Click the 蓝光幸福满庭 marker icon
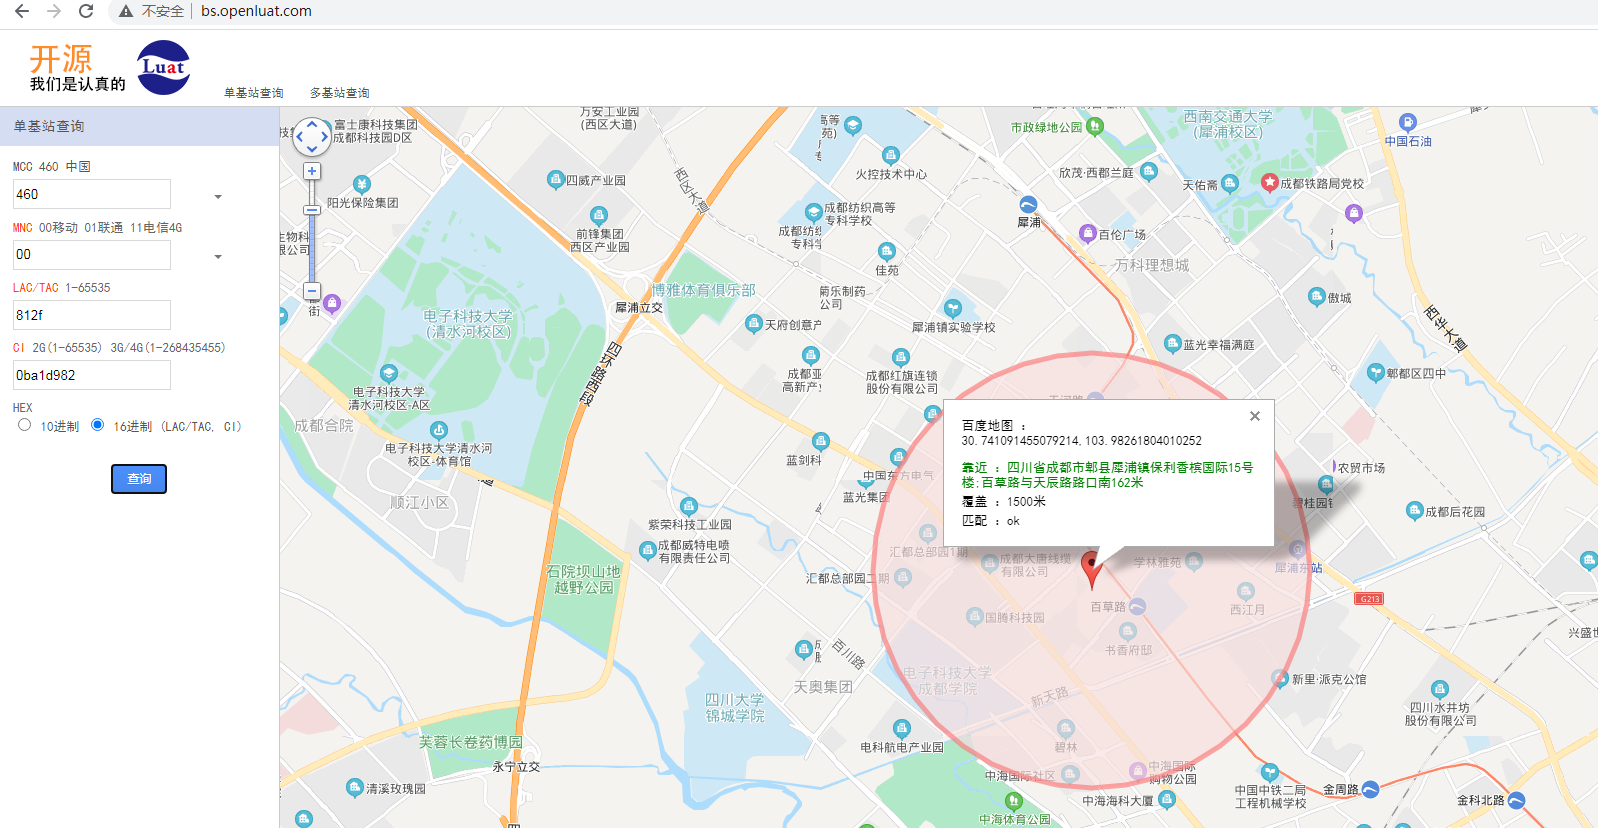 [x=1173, y=344]
